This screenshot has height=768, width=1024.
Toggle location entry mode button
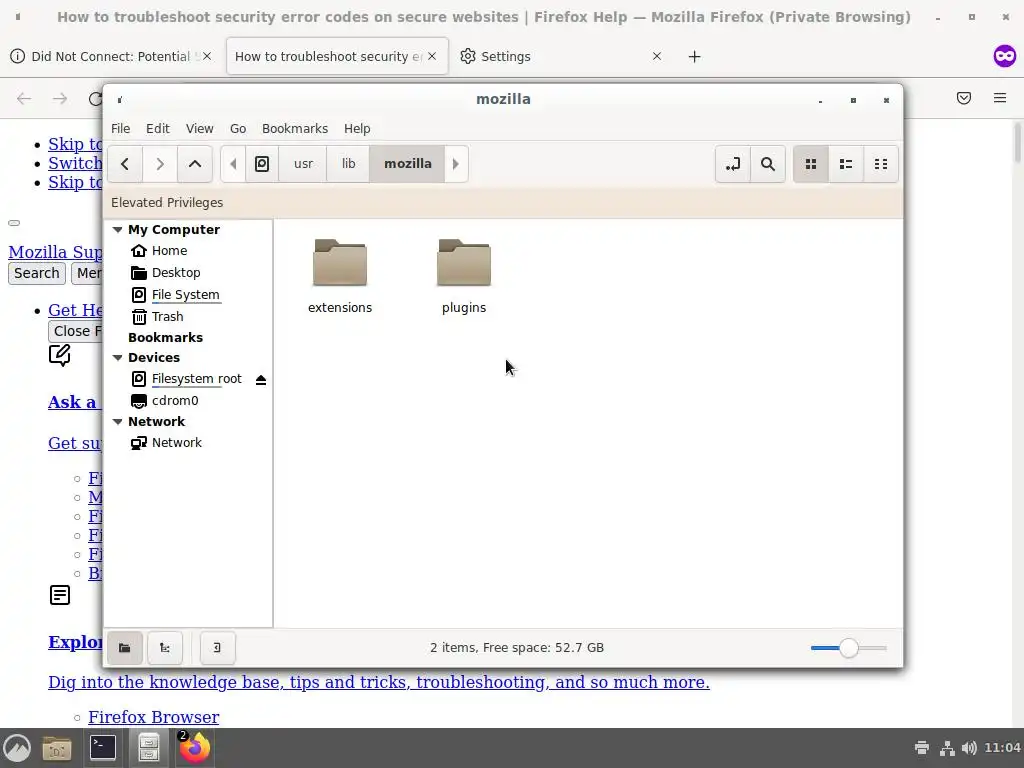click(x=733, y=164)
